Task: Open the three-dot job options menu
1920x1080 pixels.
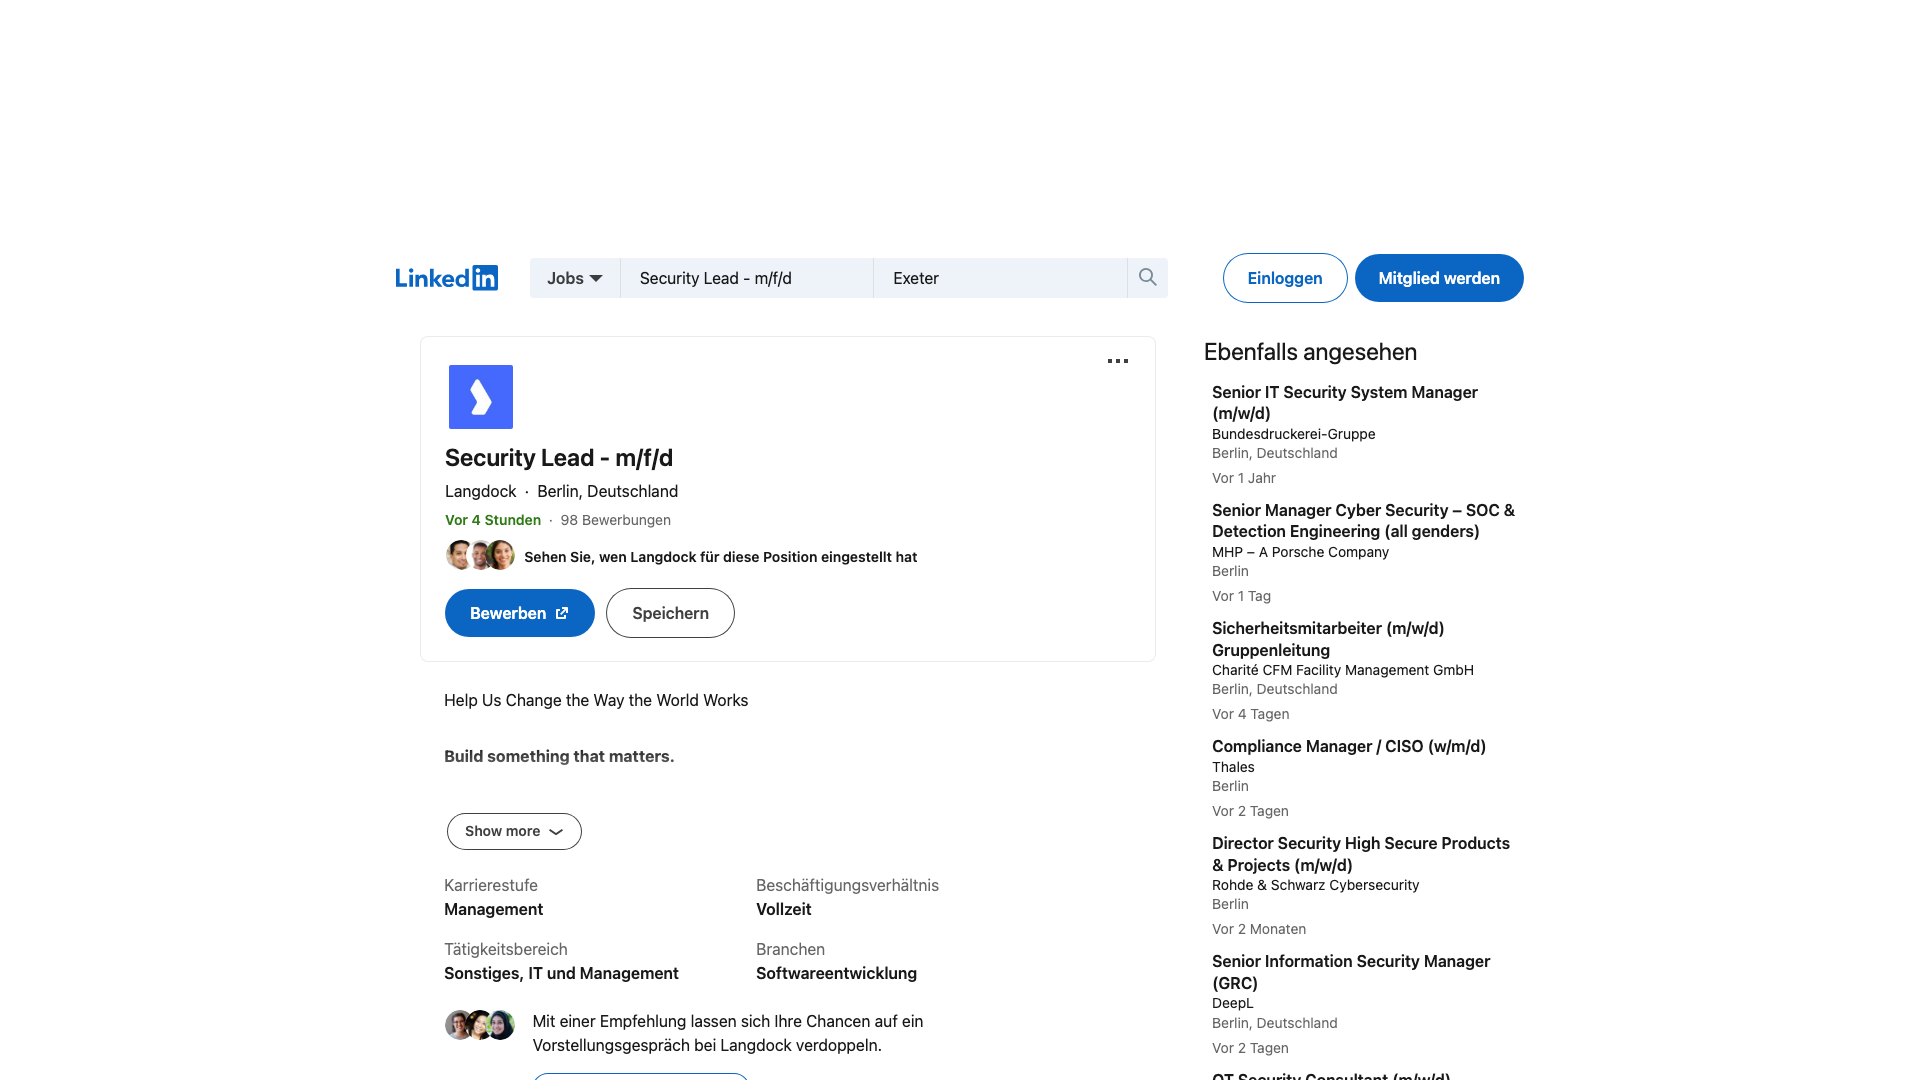Action: [1118, 361]
